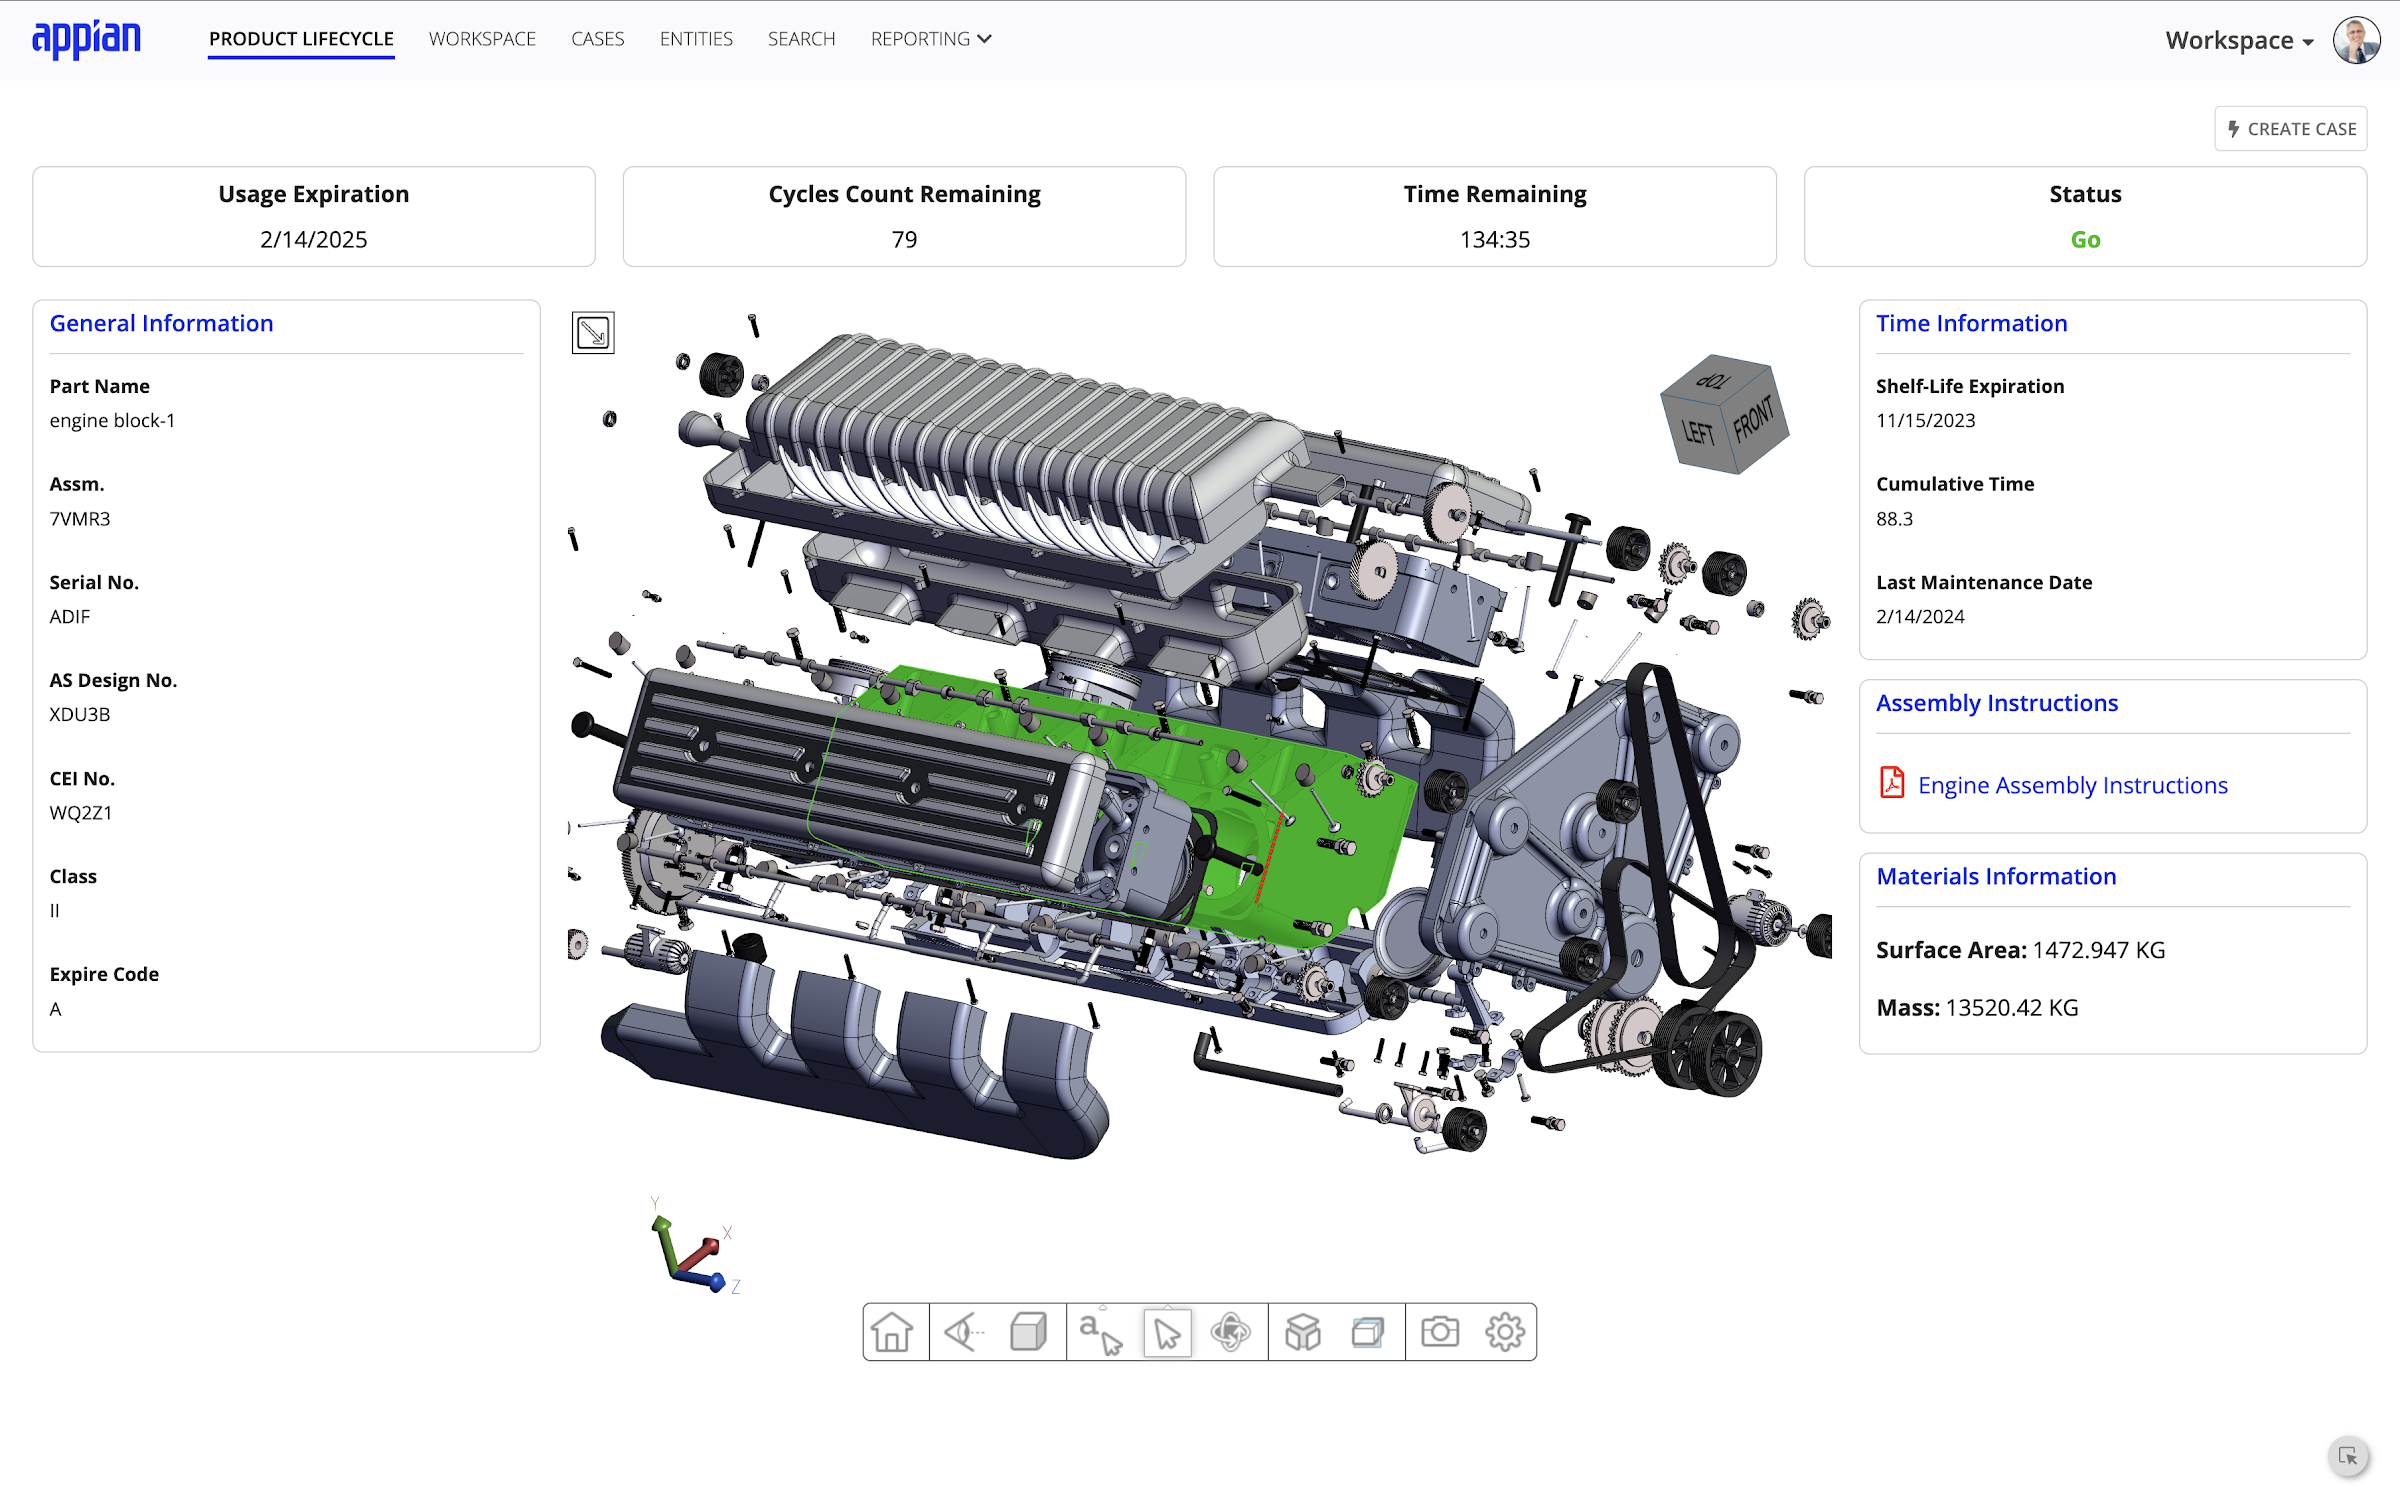2400x1500 pixels.
Task: Open the camera view eye tool
Action: pyautogui.click(x=963, y=1331)
